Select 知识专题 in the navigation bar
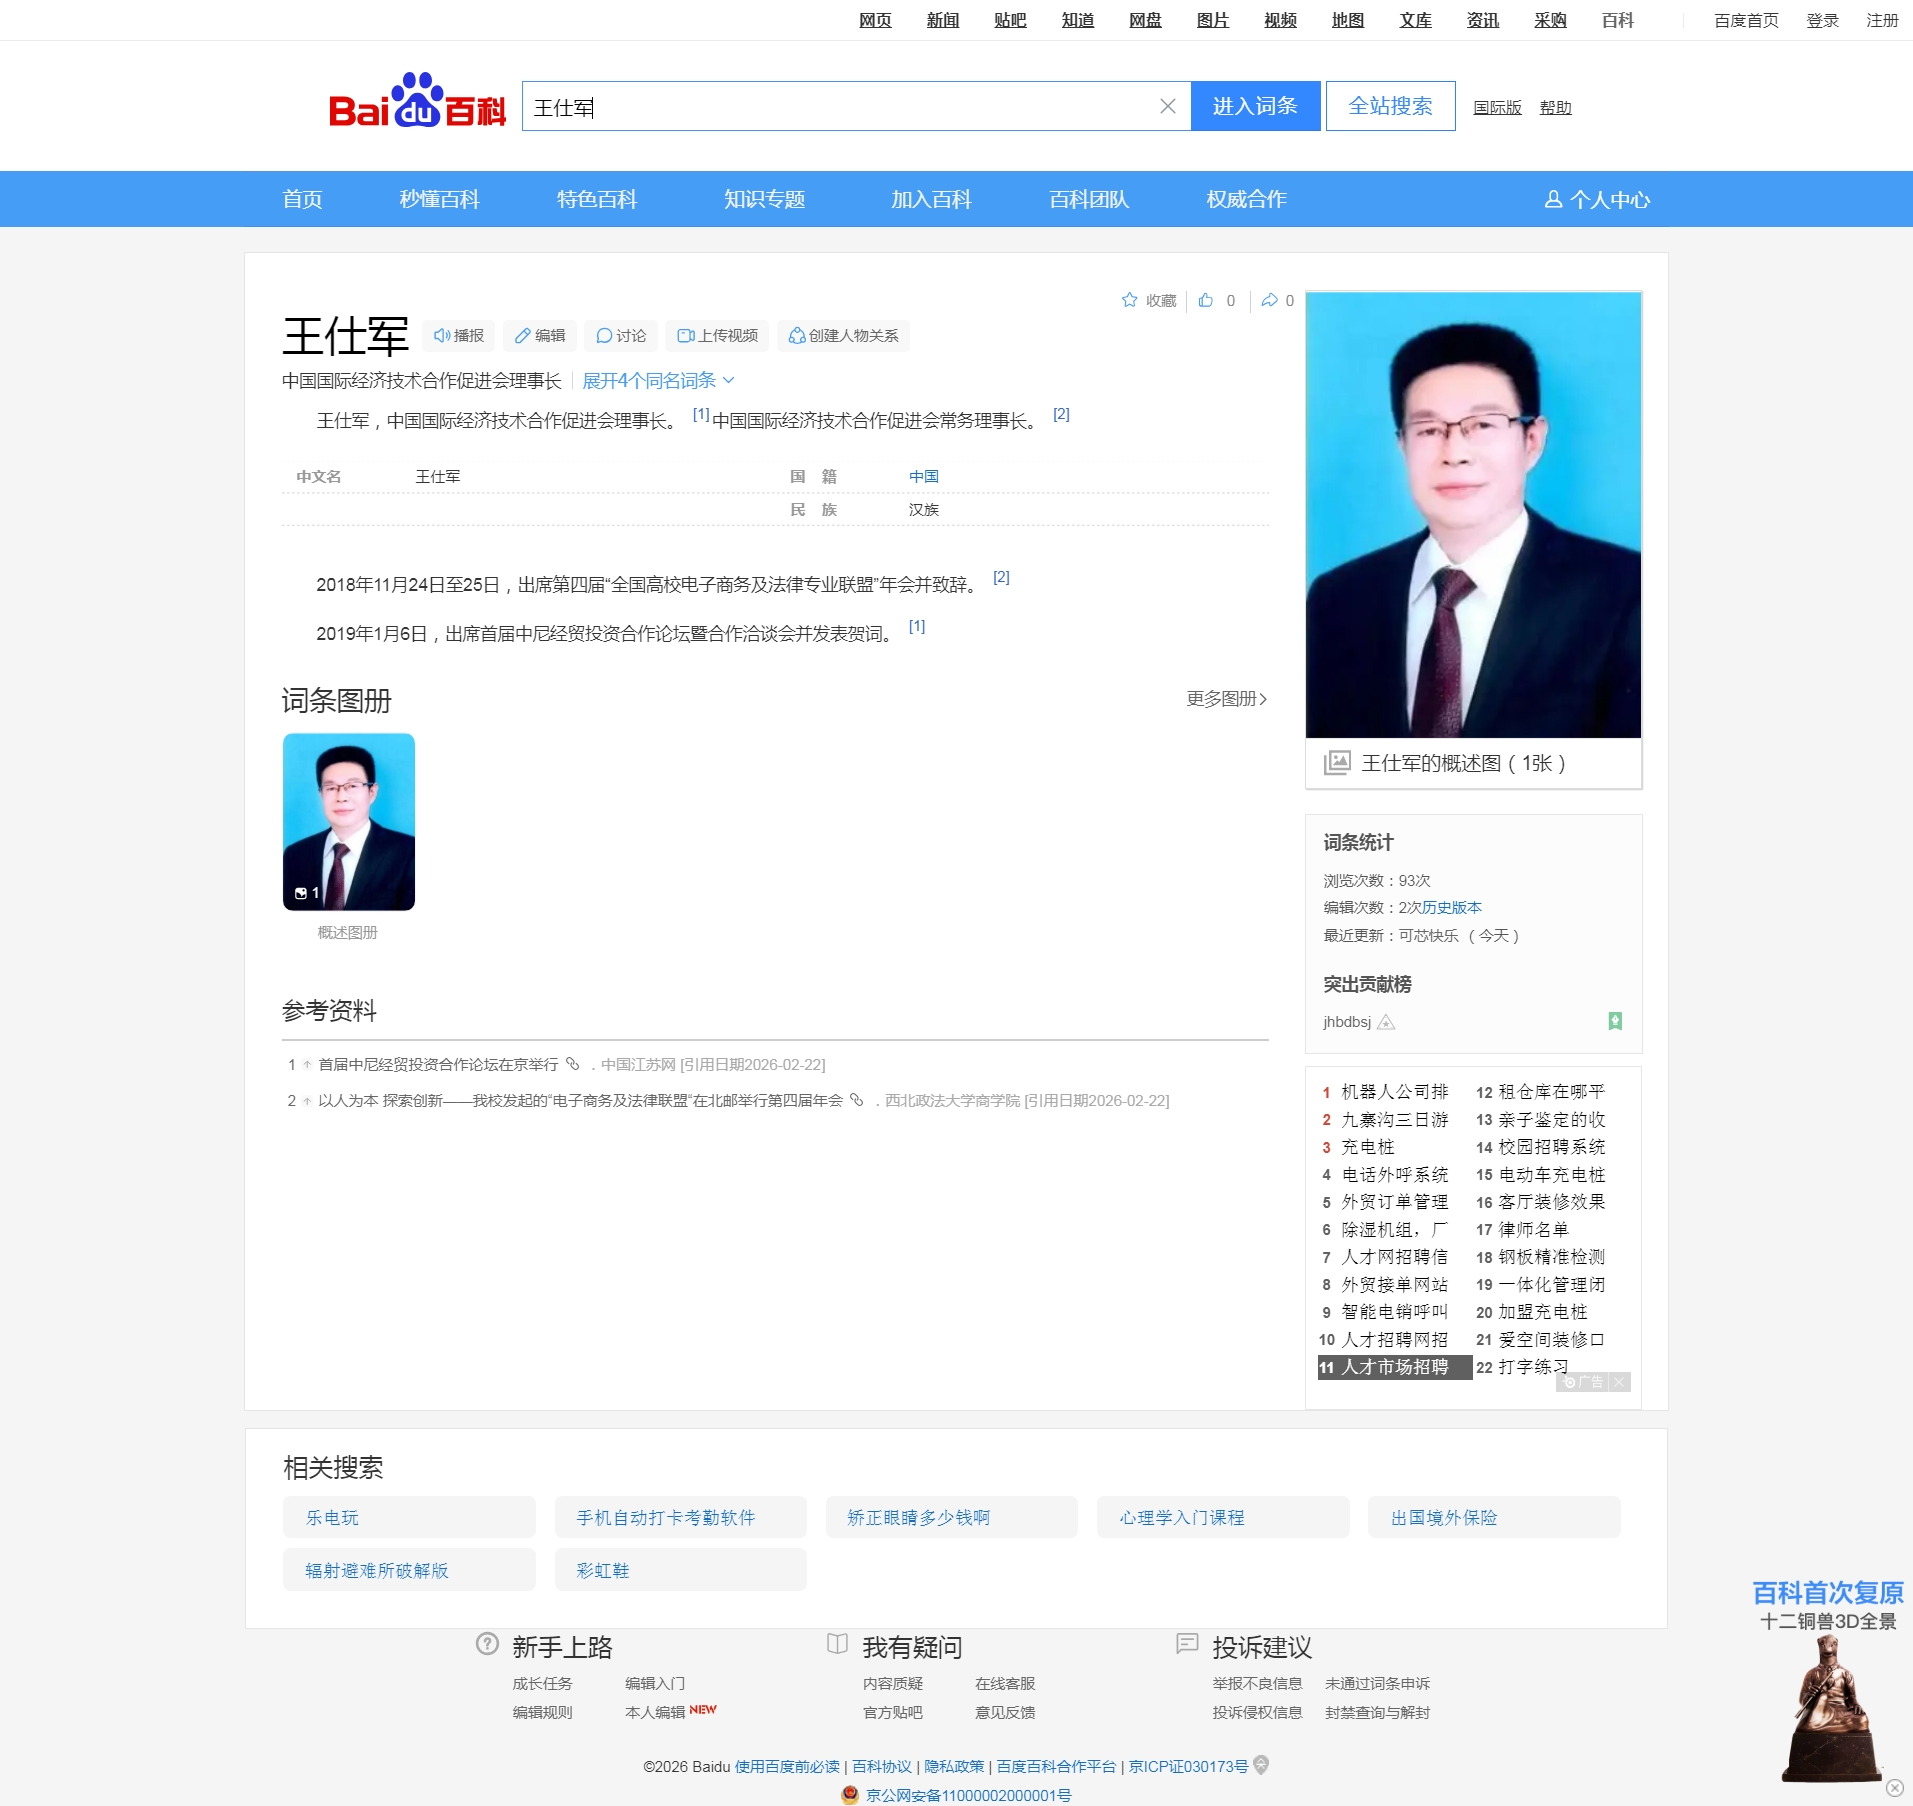1913x1806 pixels. click(764, 198)
